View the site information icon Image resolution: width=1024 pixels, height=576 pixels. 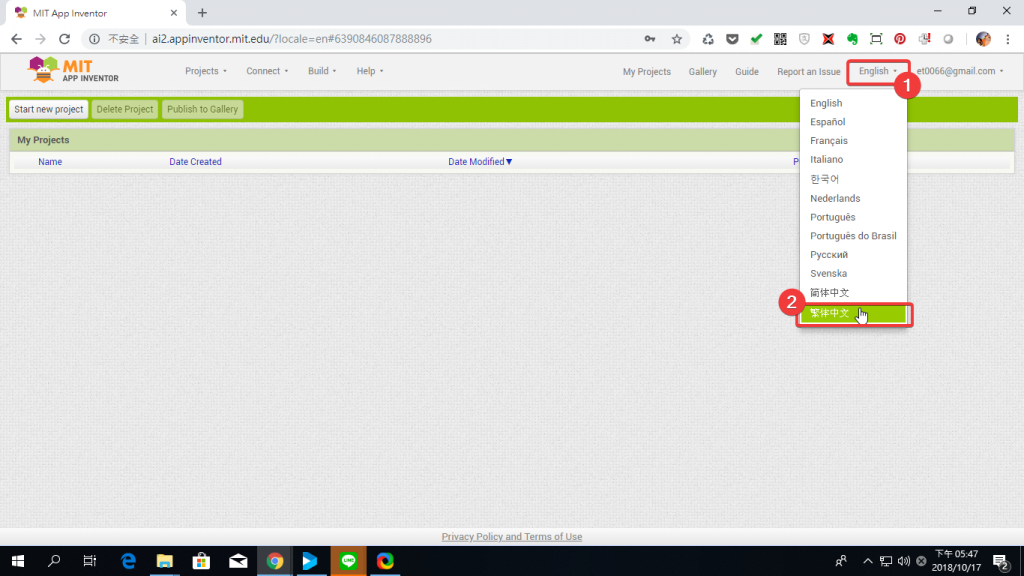[x=95, y=39]
